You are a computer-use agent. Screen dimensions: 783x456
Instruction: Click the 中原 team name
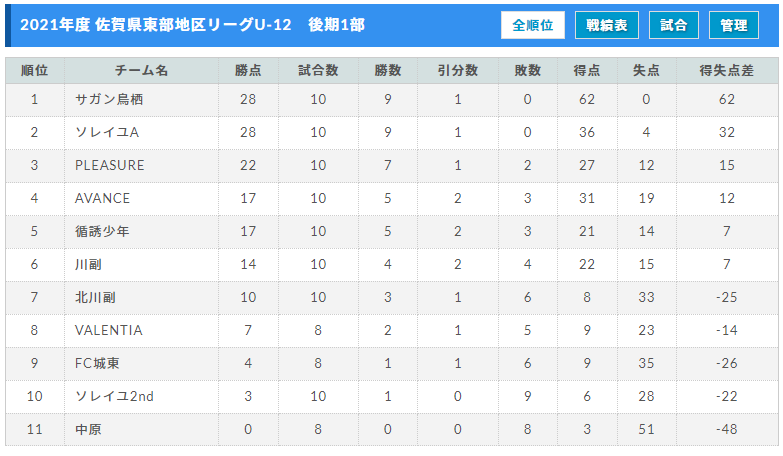[x=88, y=429]
